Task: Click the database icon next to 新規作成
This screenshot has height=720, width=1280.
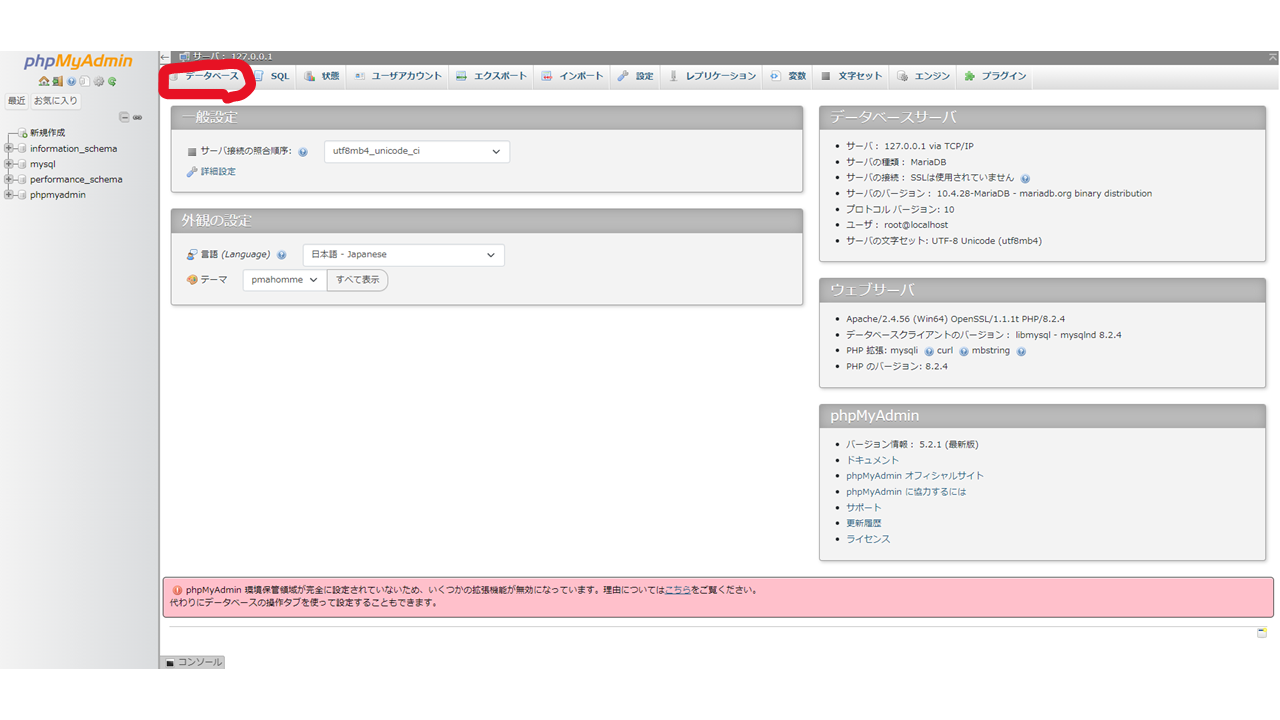Action: (x=23, y=133)
